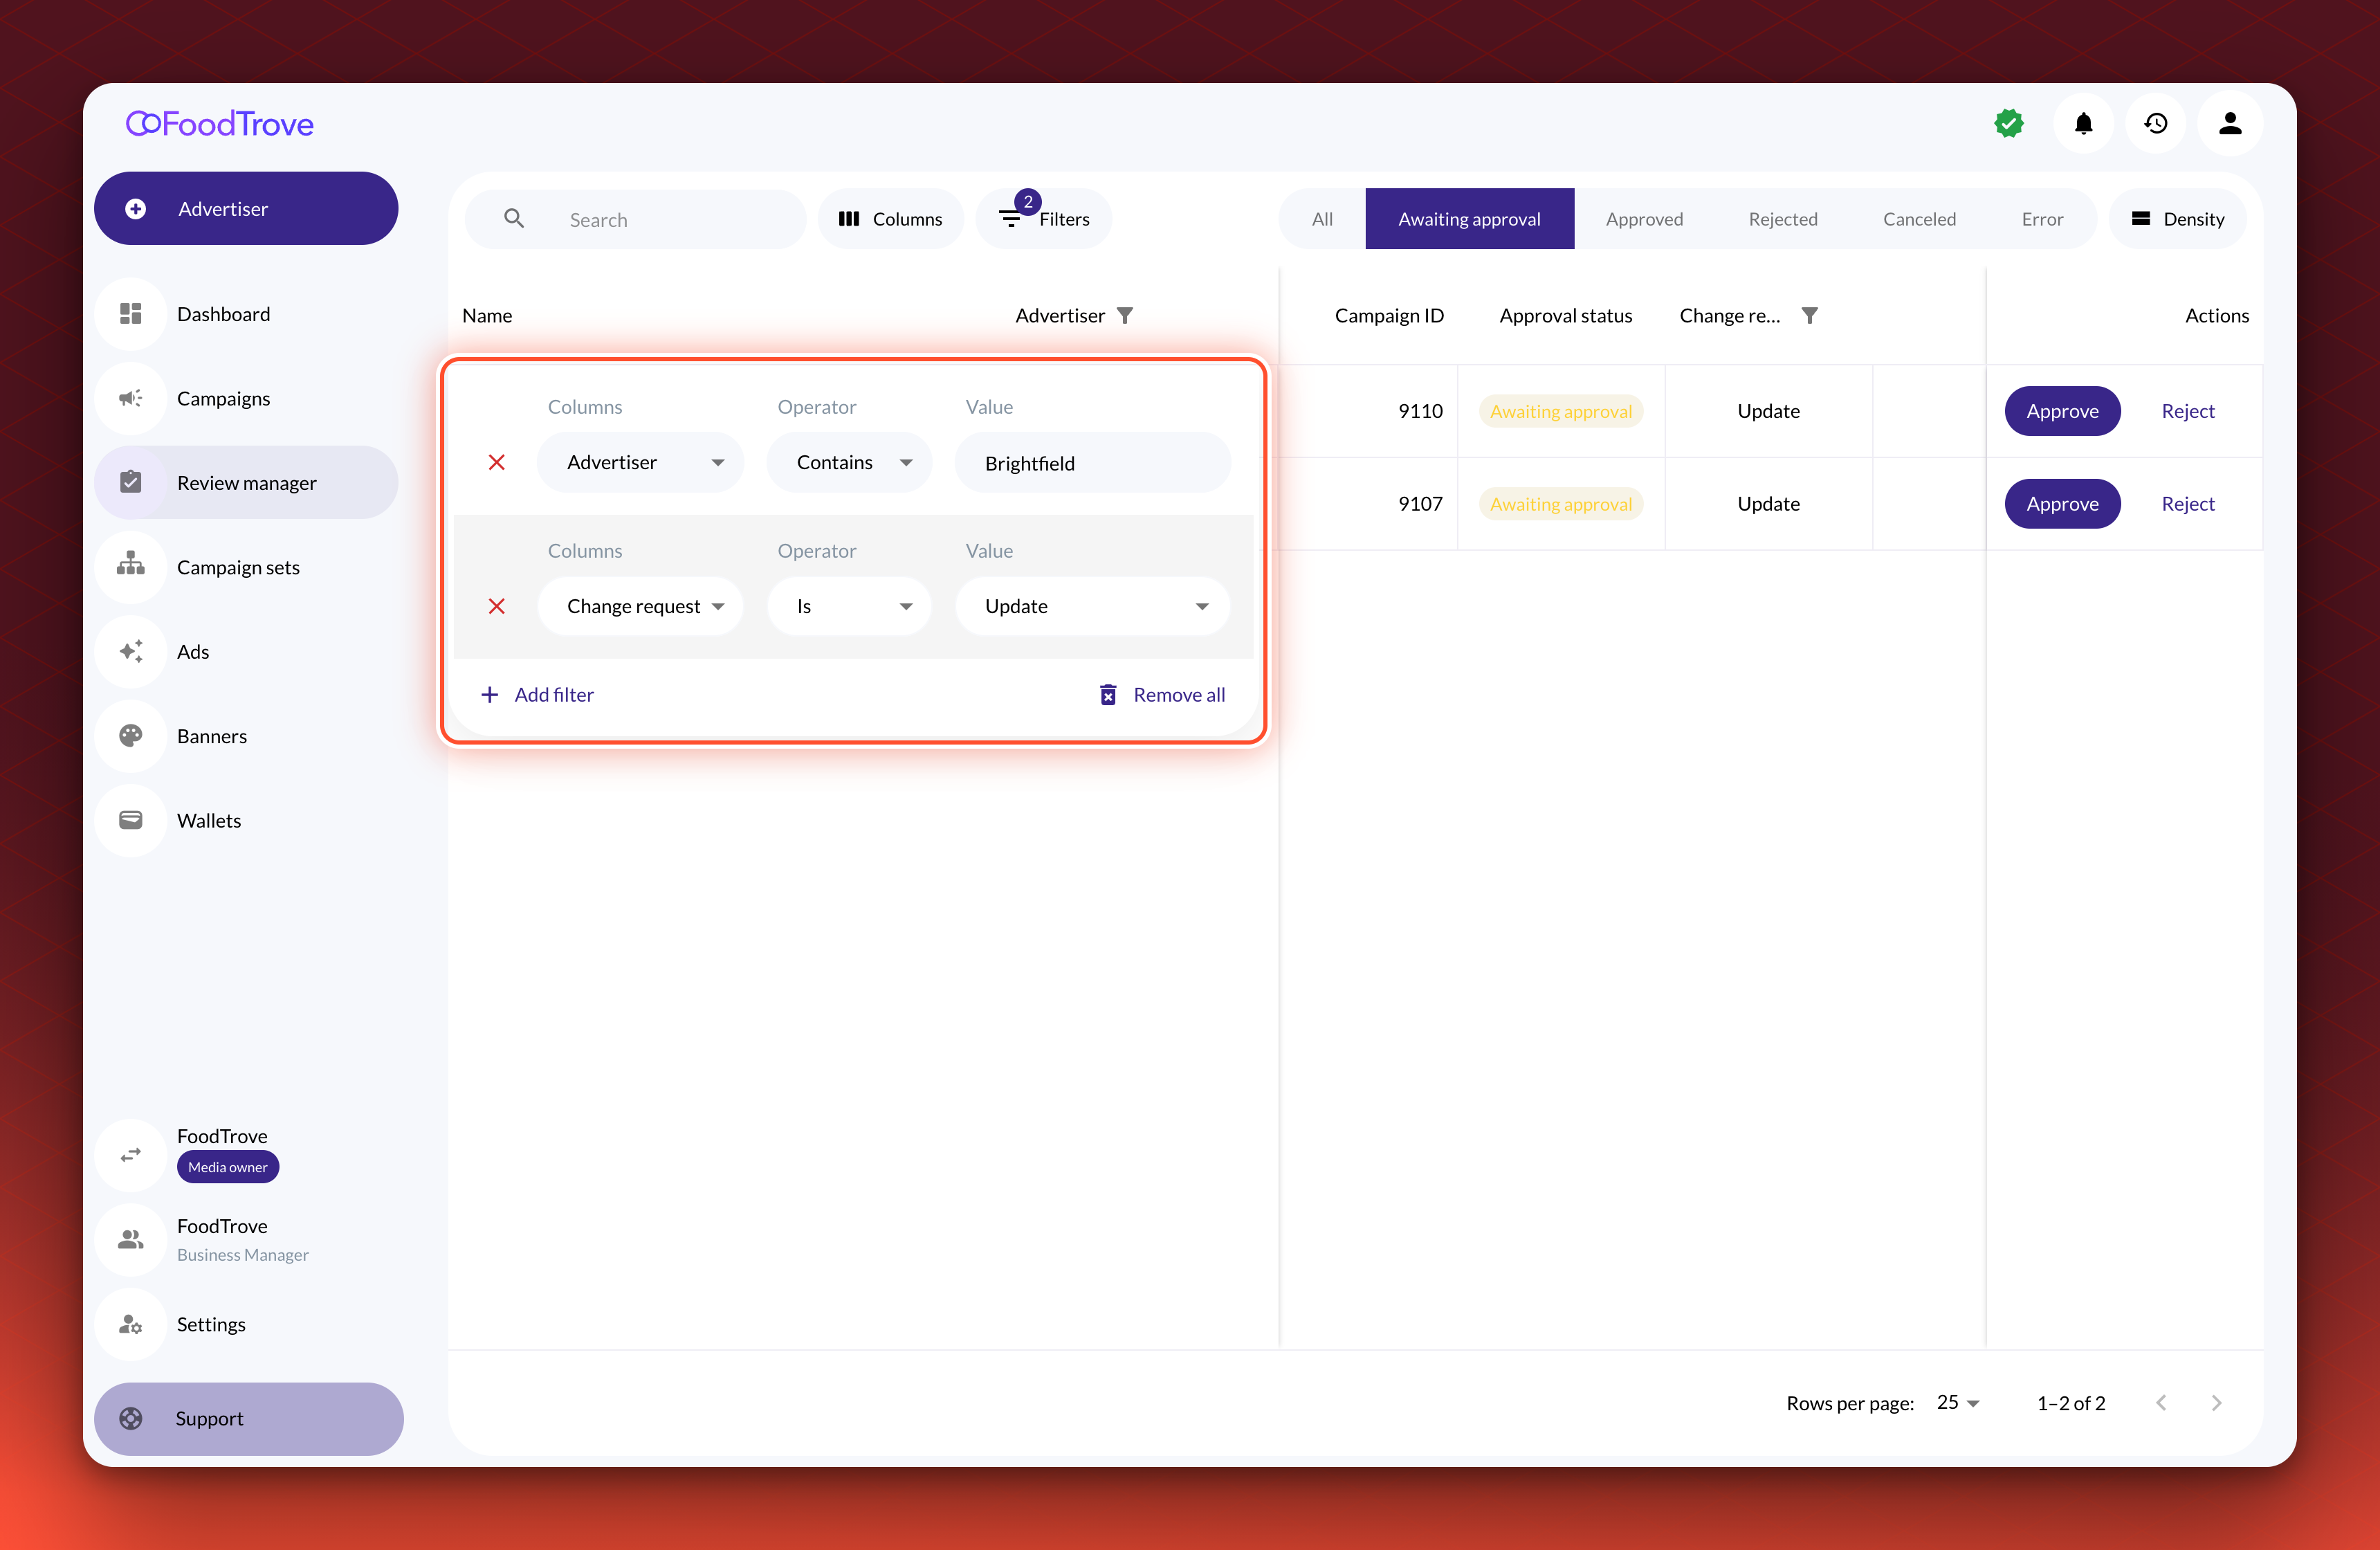Click the Filters button with badge 2
Viewport: 2380px width, 1550px height.
[1044, 219]
